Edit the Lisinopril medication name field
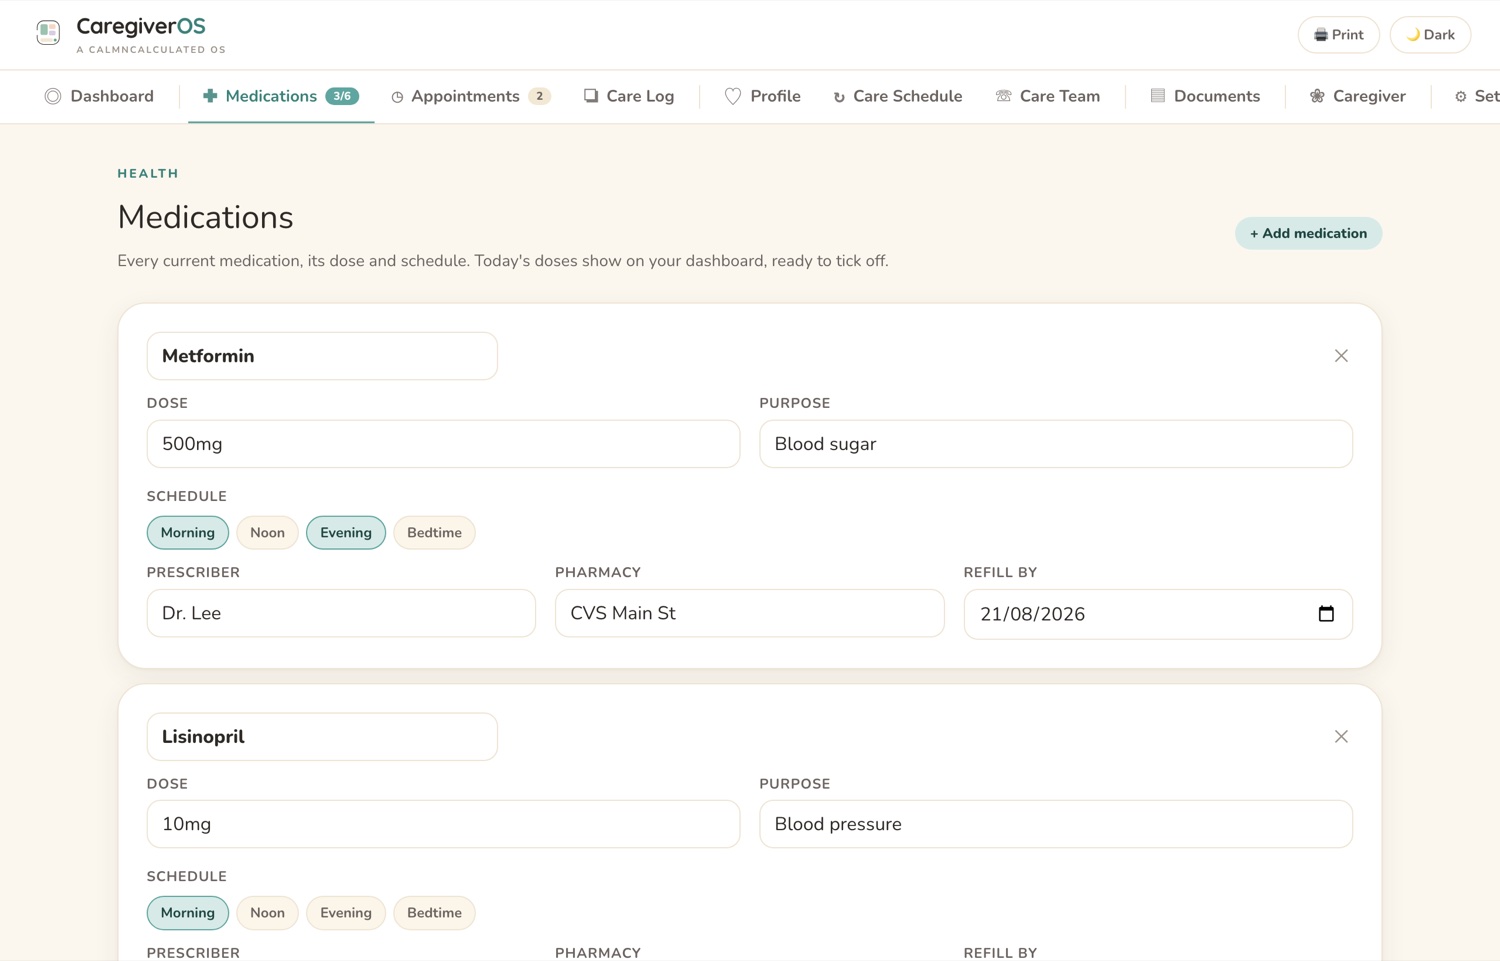Viewport: 1500px width, 961px height. tap(322, 737)
